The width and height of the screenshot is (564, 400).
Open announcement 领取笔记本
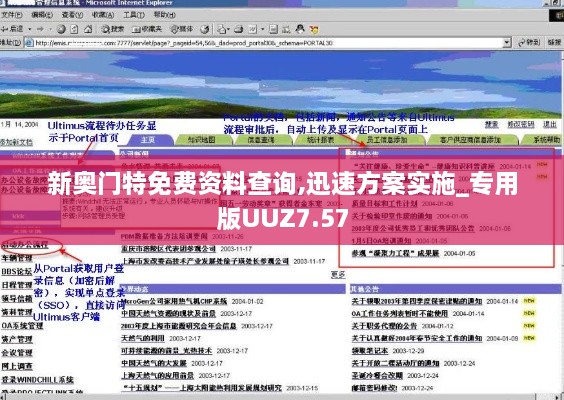tap(370, 351)
